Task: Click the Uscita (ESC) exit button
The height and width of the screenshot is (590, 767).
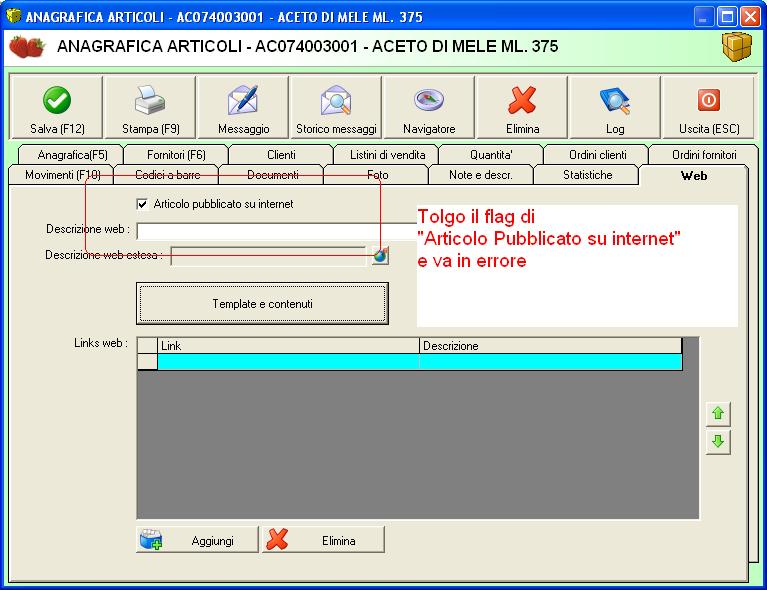Action: pyautogui.click(x=709, y=107)
